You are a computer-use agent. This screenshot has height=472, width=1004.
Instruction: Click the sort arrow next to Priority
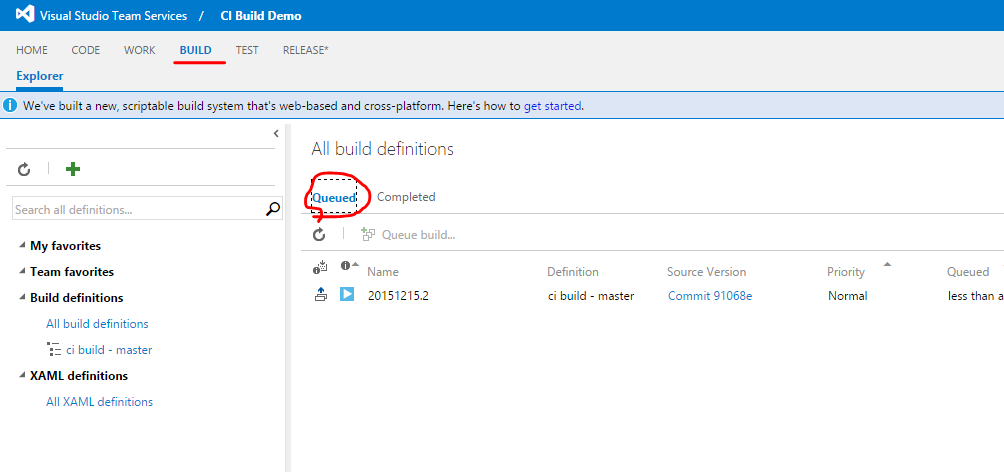tap(887, 264)
